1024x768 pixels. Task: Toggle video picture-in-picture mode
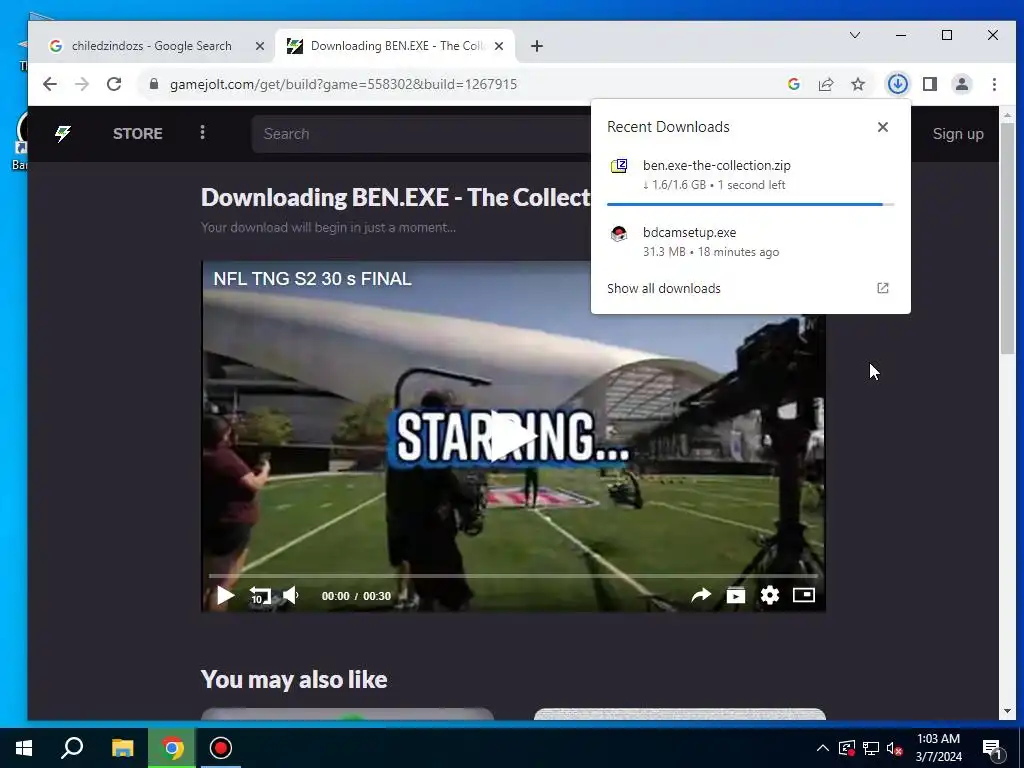pyautogui.click(x=804, y=595)
